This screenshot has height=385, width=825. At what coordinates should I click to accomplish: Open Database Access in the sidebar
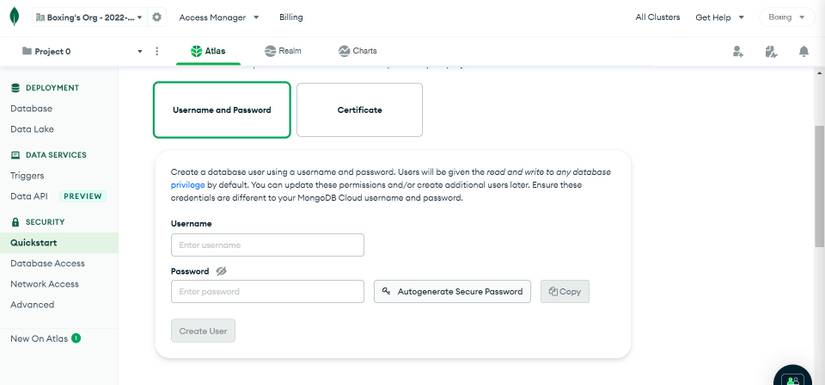coord(47,264)
